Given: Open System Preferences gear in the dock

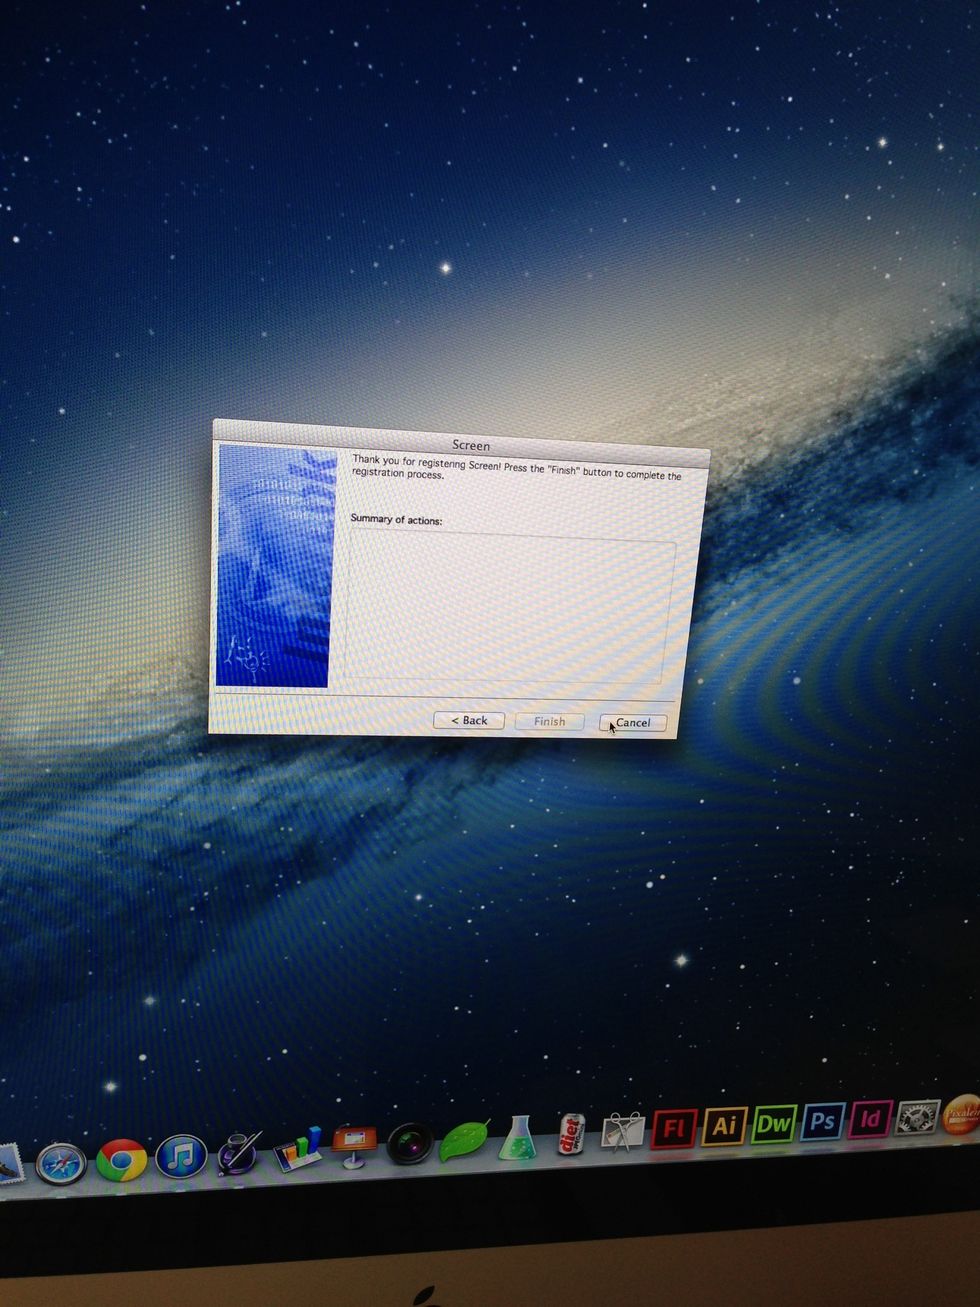Looking at the screenshot, I should pyautogui.click(x=917, y=1117).
